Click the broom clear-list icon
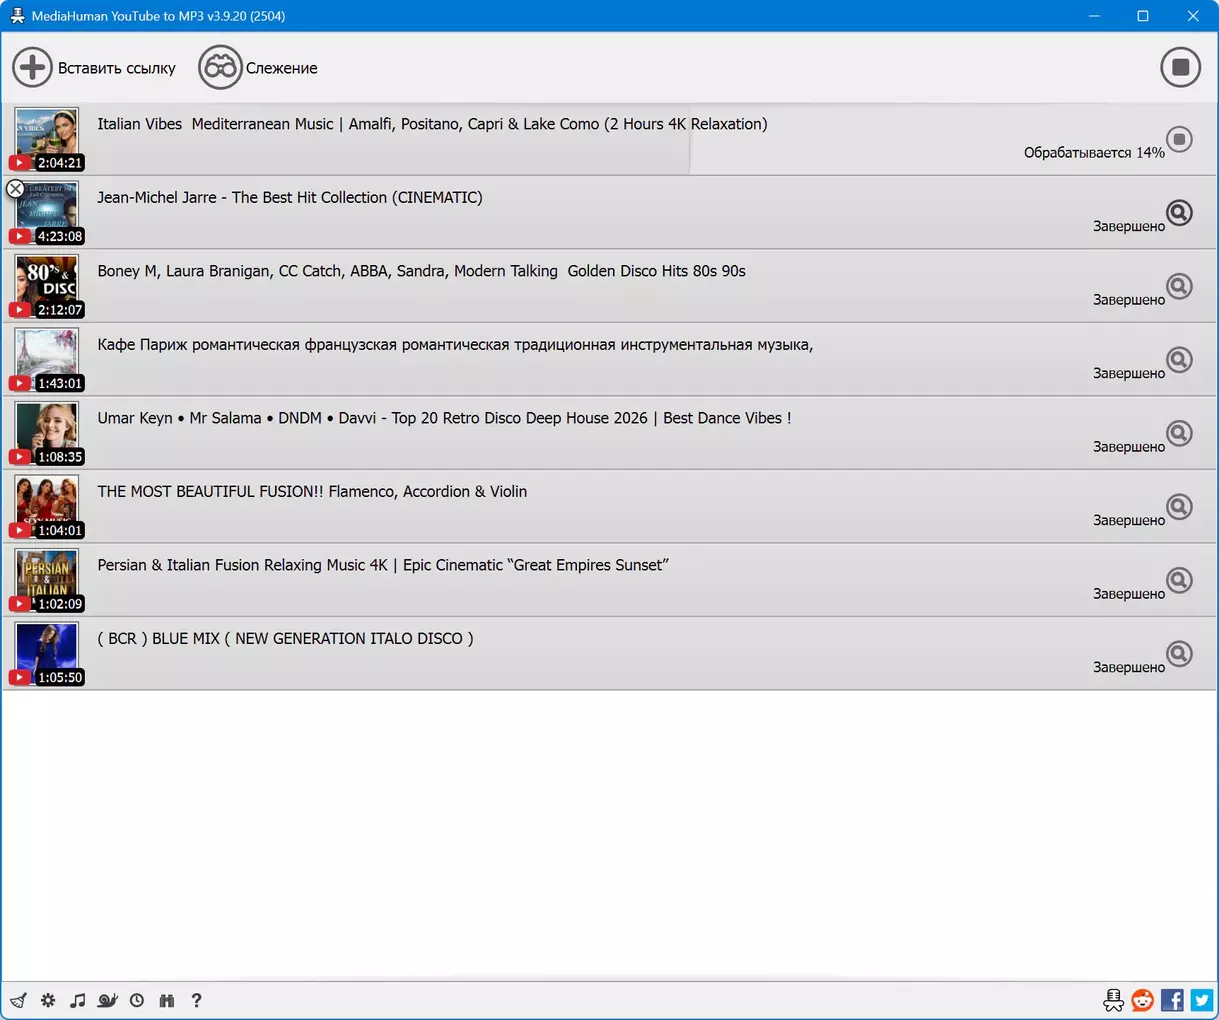1219x1020 pixels. click(x=18, y=1000)
